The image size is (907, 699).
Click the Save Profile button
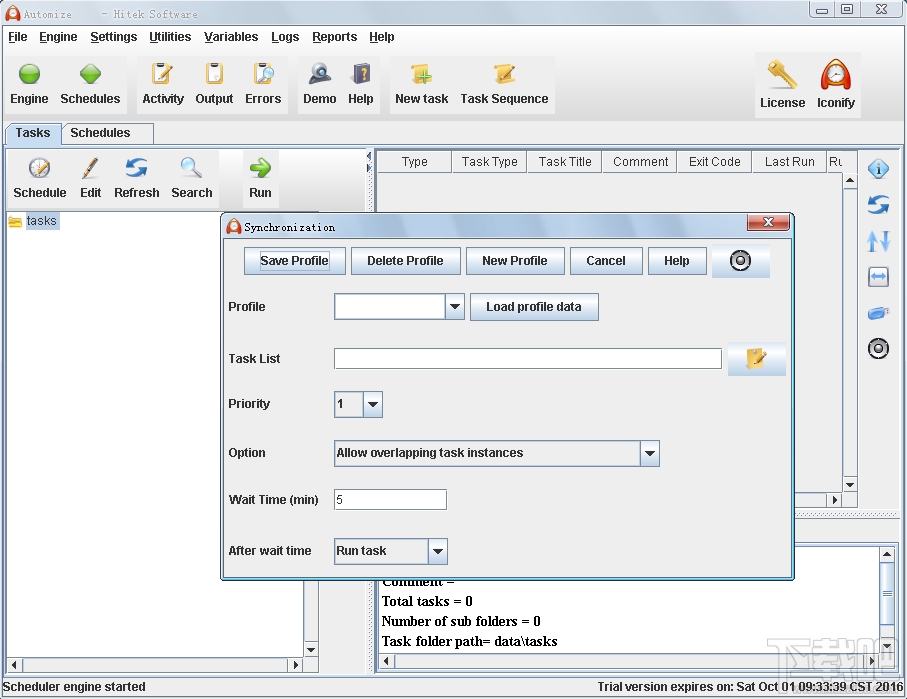(x=294, y=261)
